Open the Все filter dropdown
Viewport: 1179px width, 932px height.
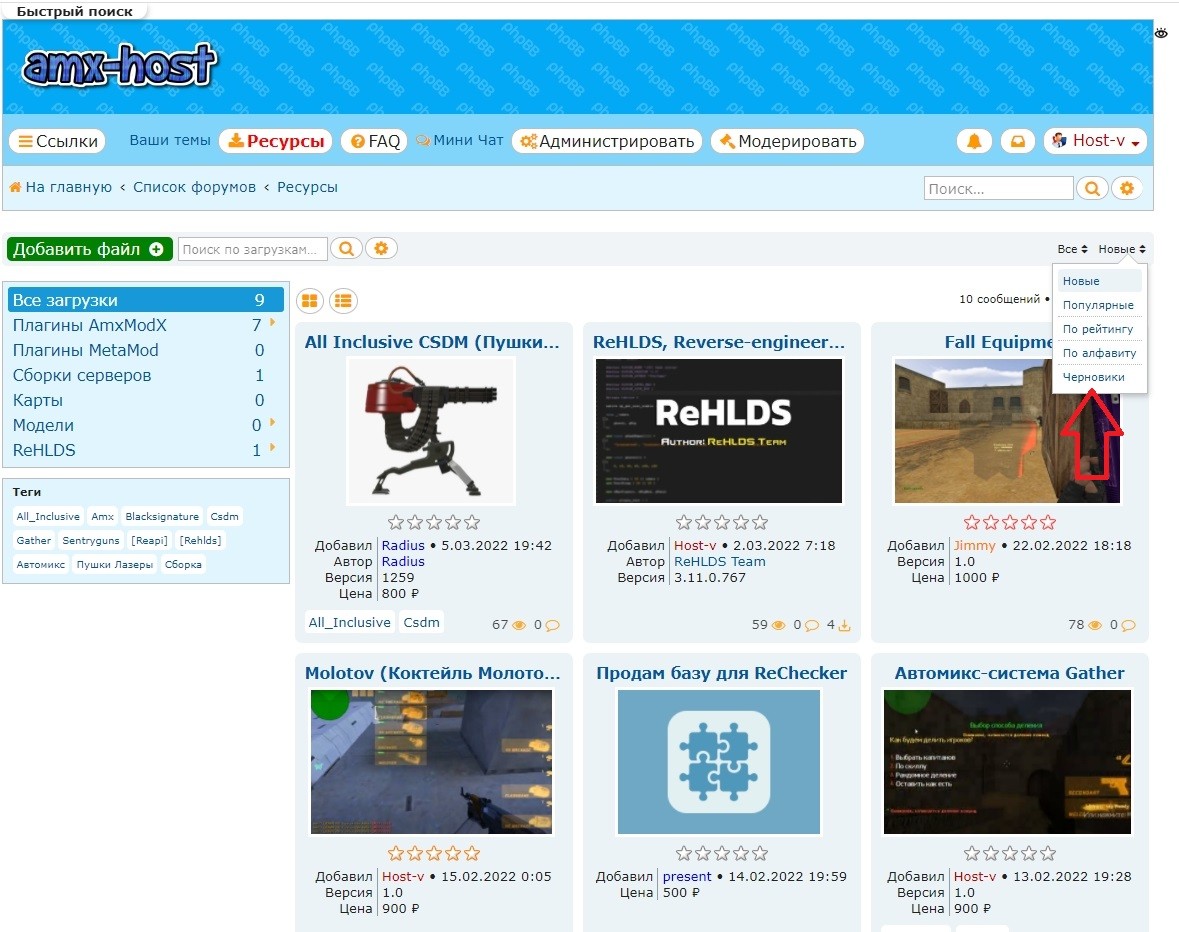[1072, 249]
